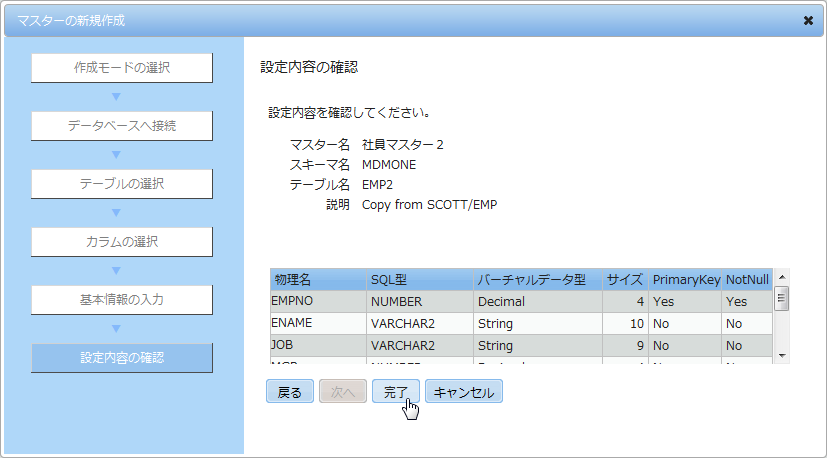Click the NotNull column header
Image resolution: width=827 pixels, height=458 pixels.
click(x=747, y=280)
